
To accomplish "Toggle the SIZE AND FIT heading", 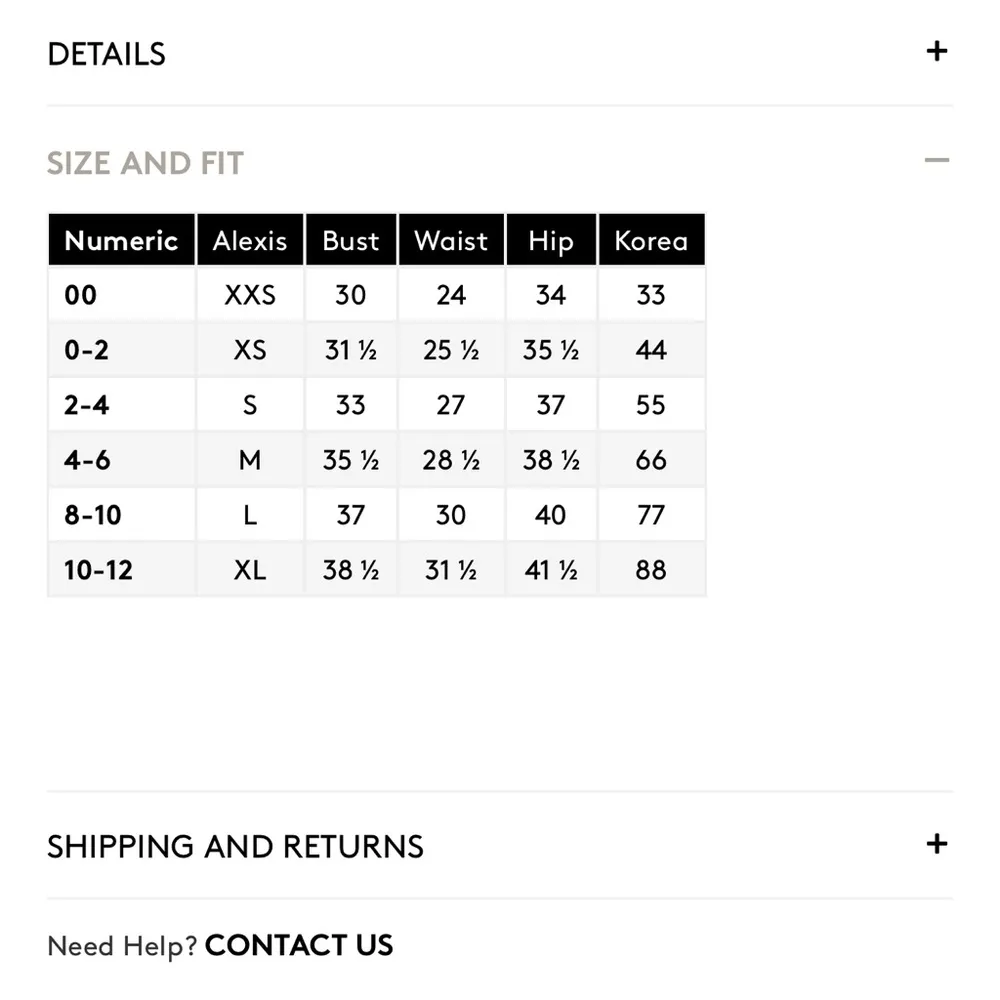I will click(x=146, y=163).
